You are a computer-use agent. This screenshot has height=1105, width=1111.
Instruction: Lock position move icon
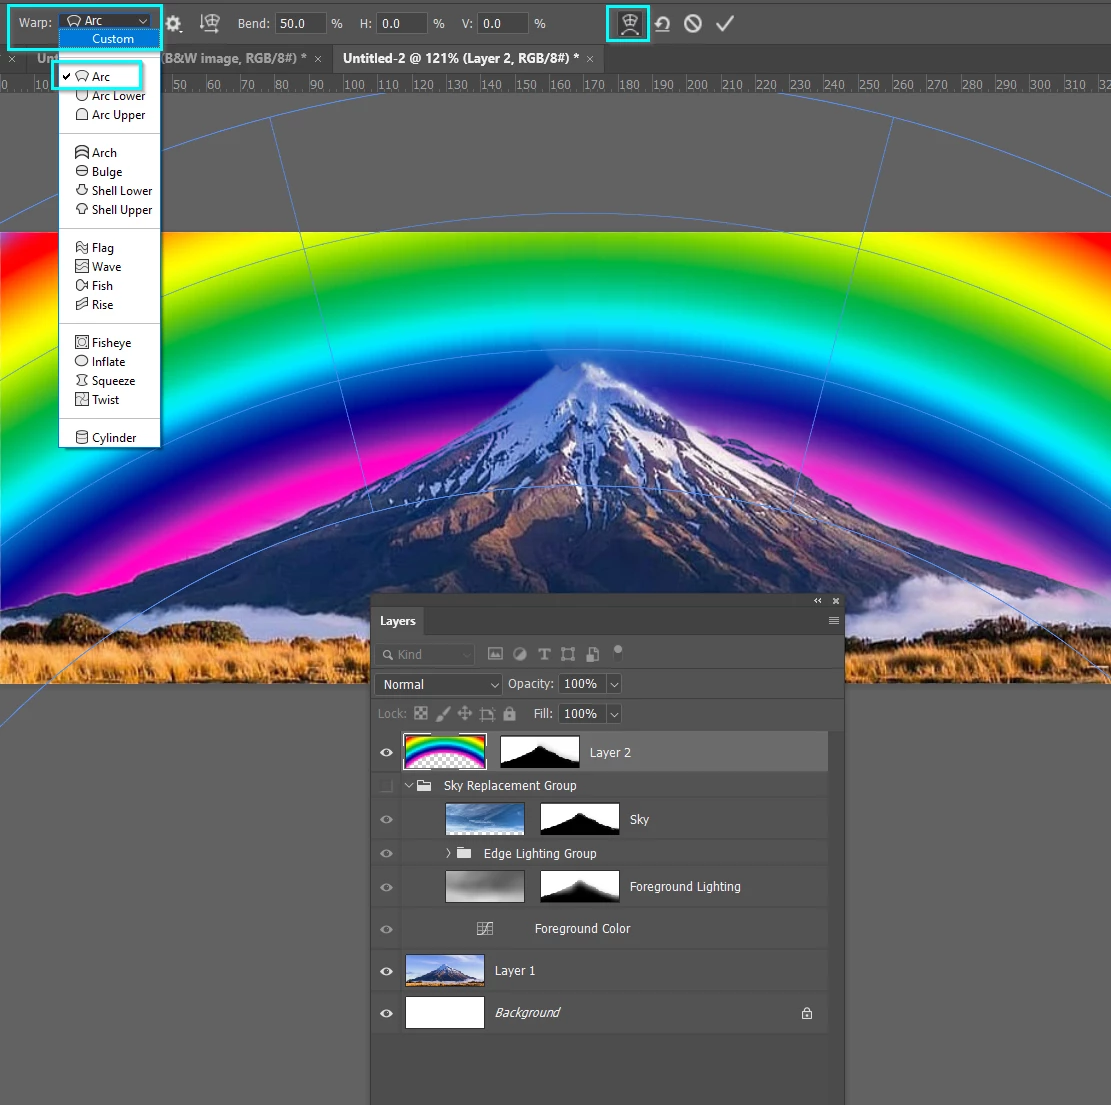[x=465, y=713]
